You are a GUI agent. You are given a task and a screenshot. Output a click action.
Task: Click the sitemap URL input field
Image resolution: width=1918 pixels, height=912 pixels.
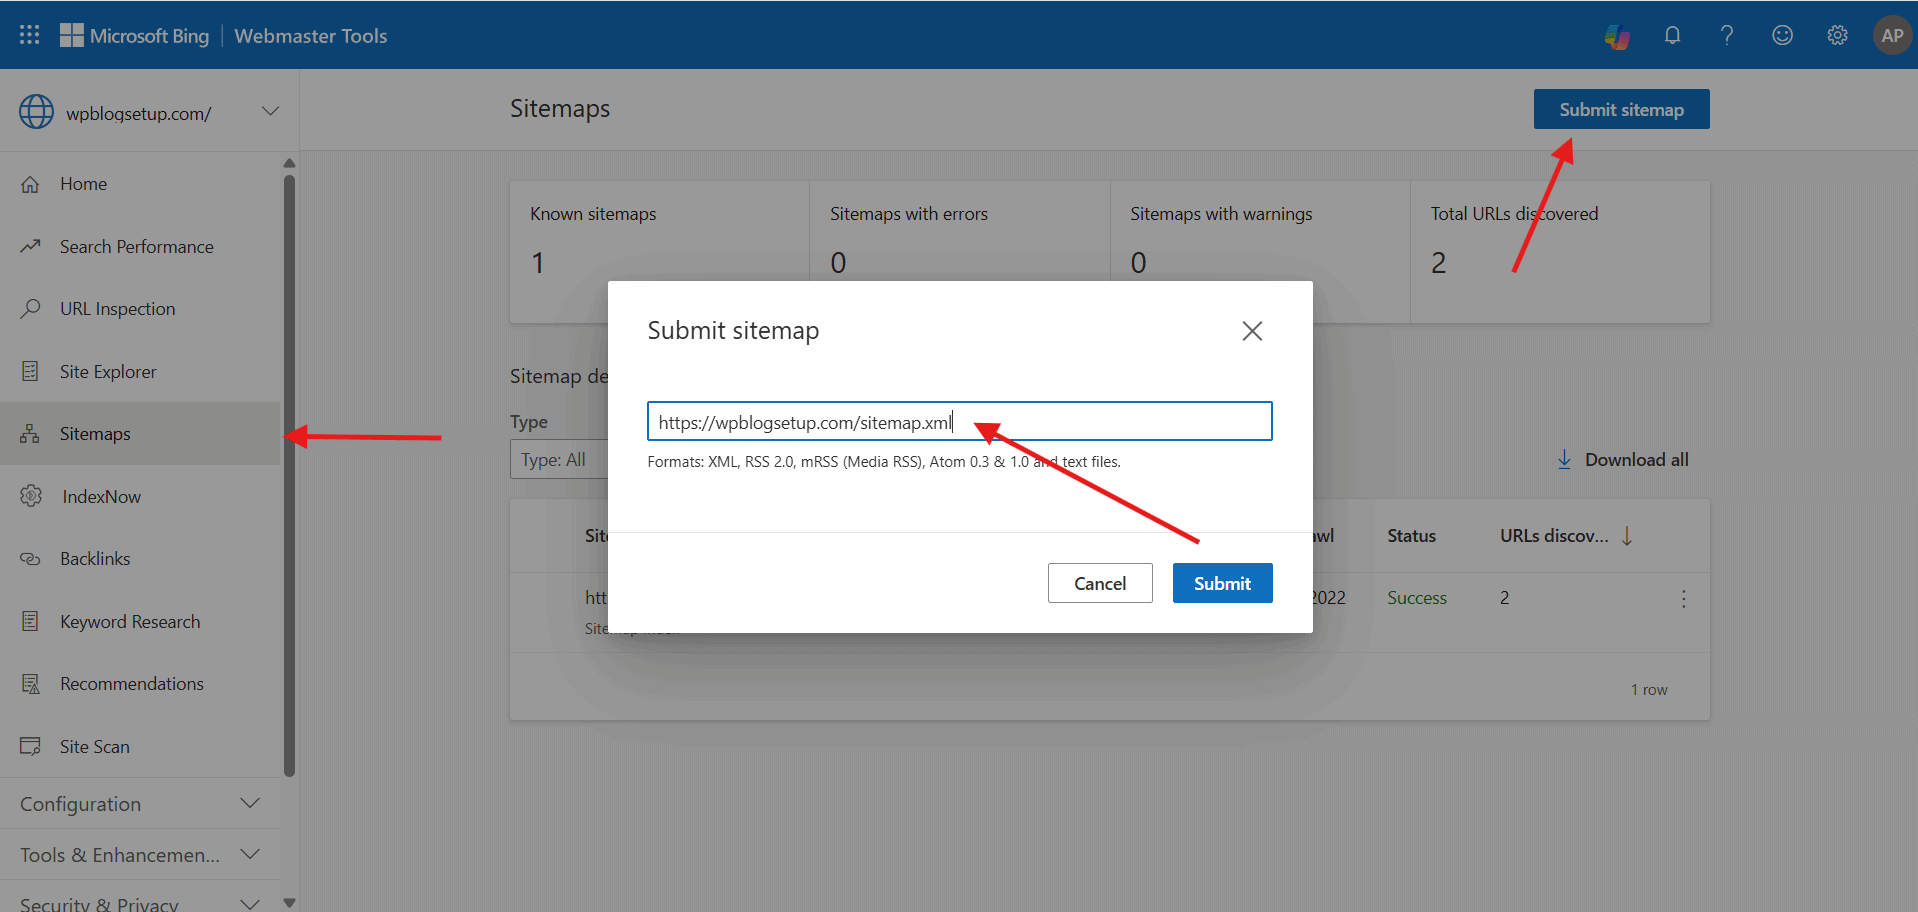(960, 421)
